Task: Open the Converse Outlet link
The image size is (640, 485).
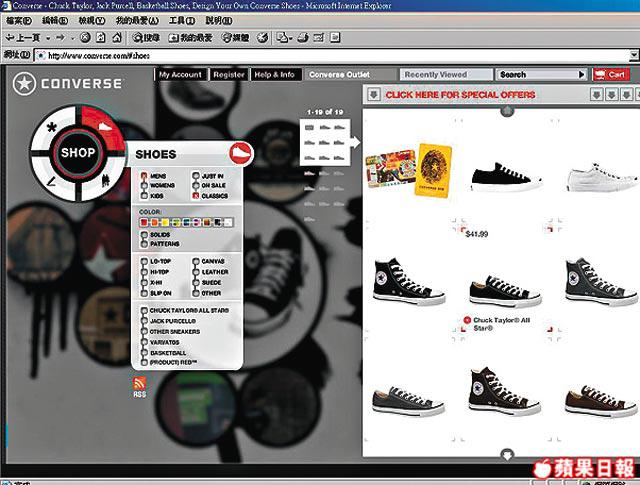Action: point(339,75)
